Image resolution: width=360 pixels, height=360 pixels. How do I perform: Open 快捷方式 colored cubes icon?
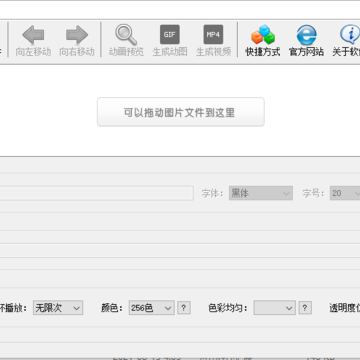(263, 35)
